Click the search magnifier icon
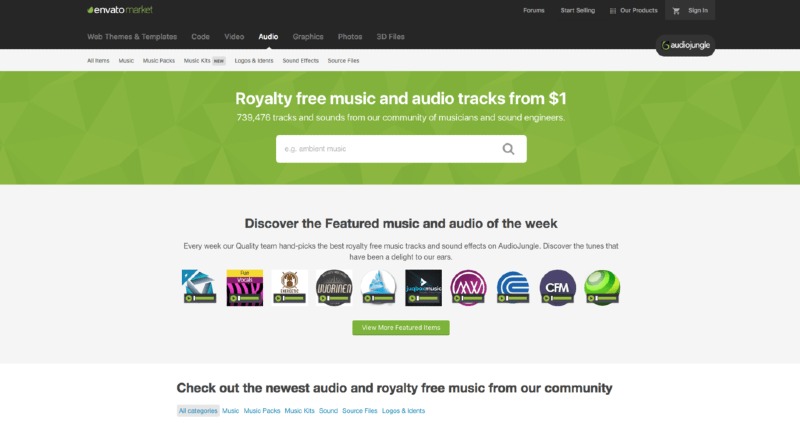The image size is (800, 423). tap(508, 149)
